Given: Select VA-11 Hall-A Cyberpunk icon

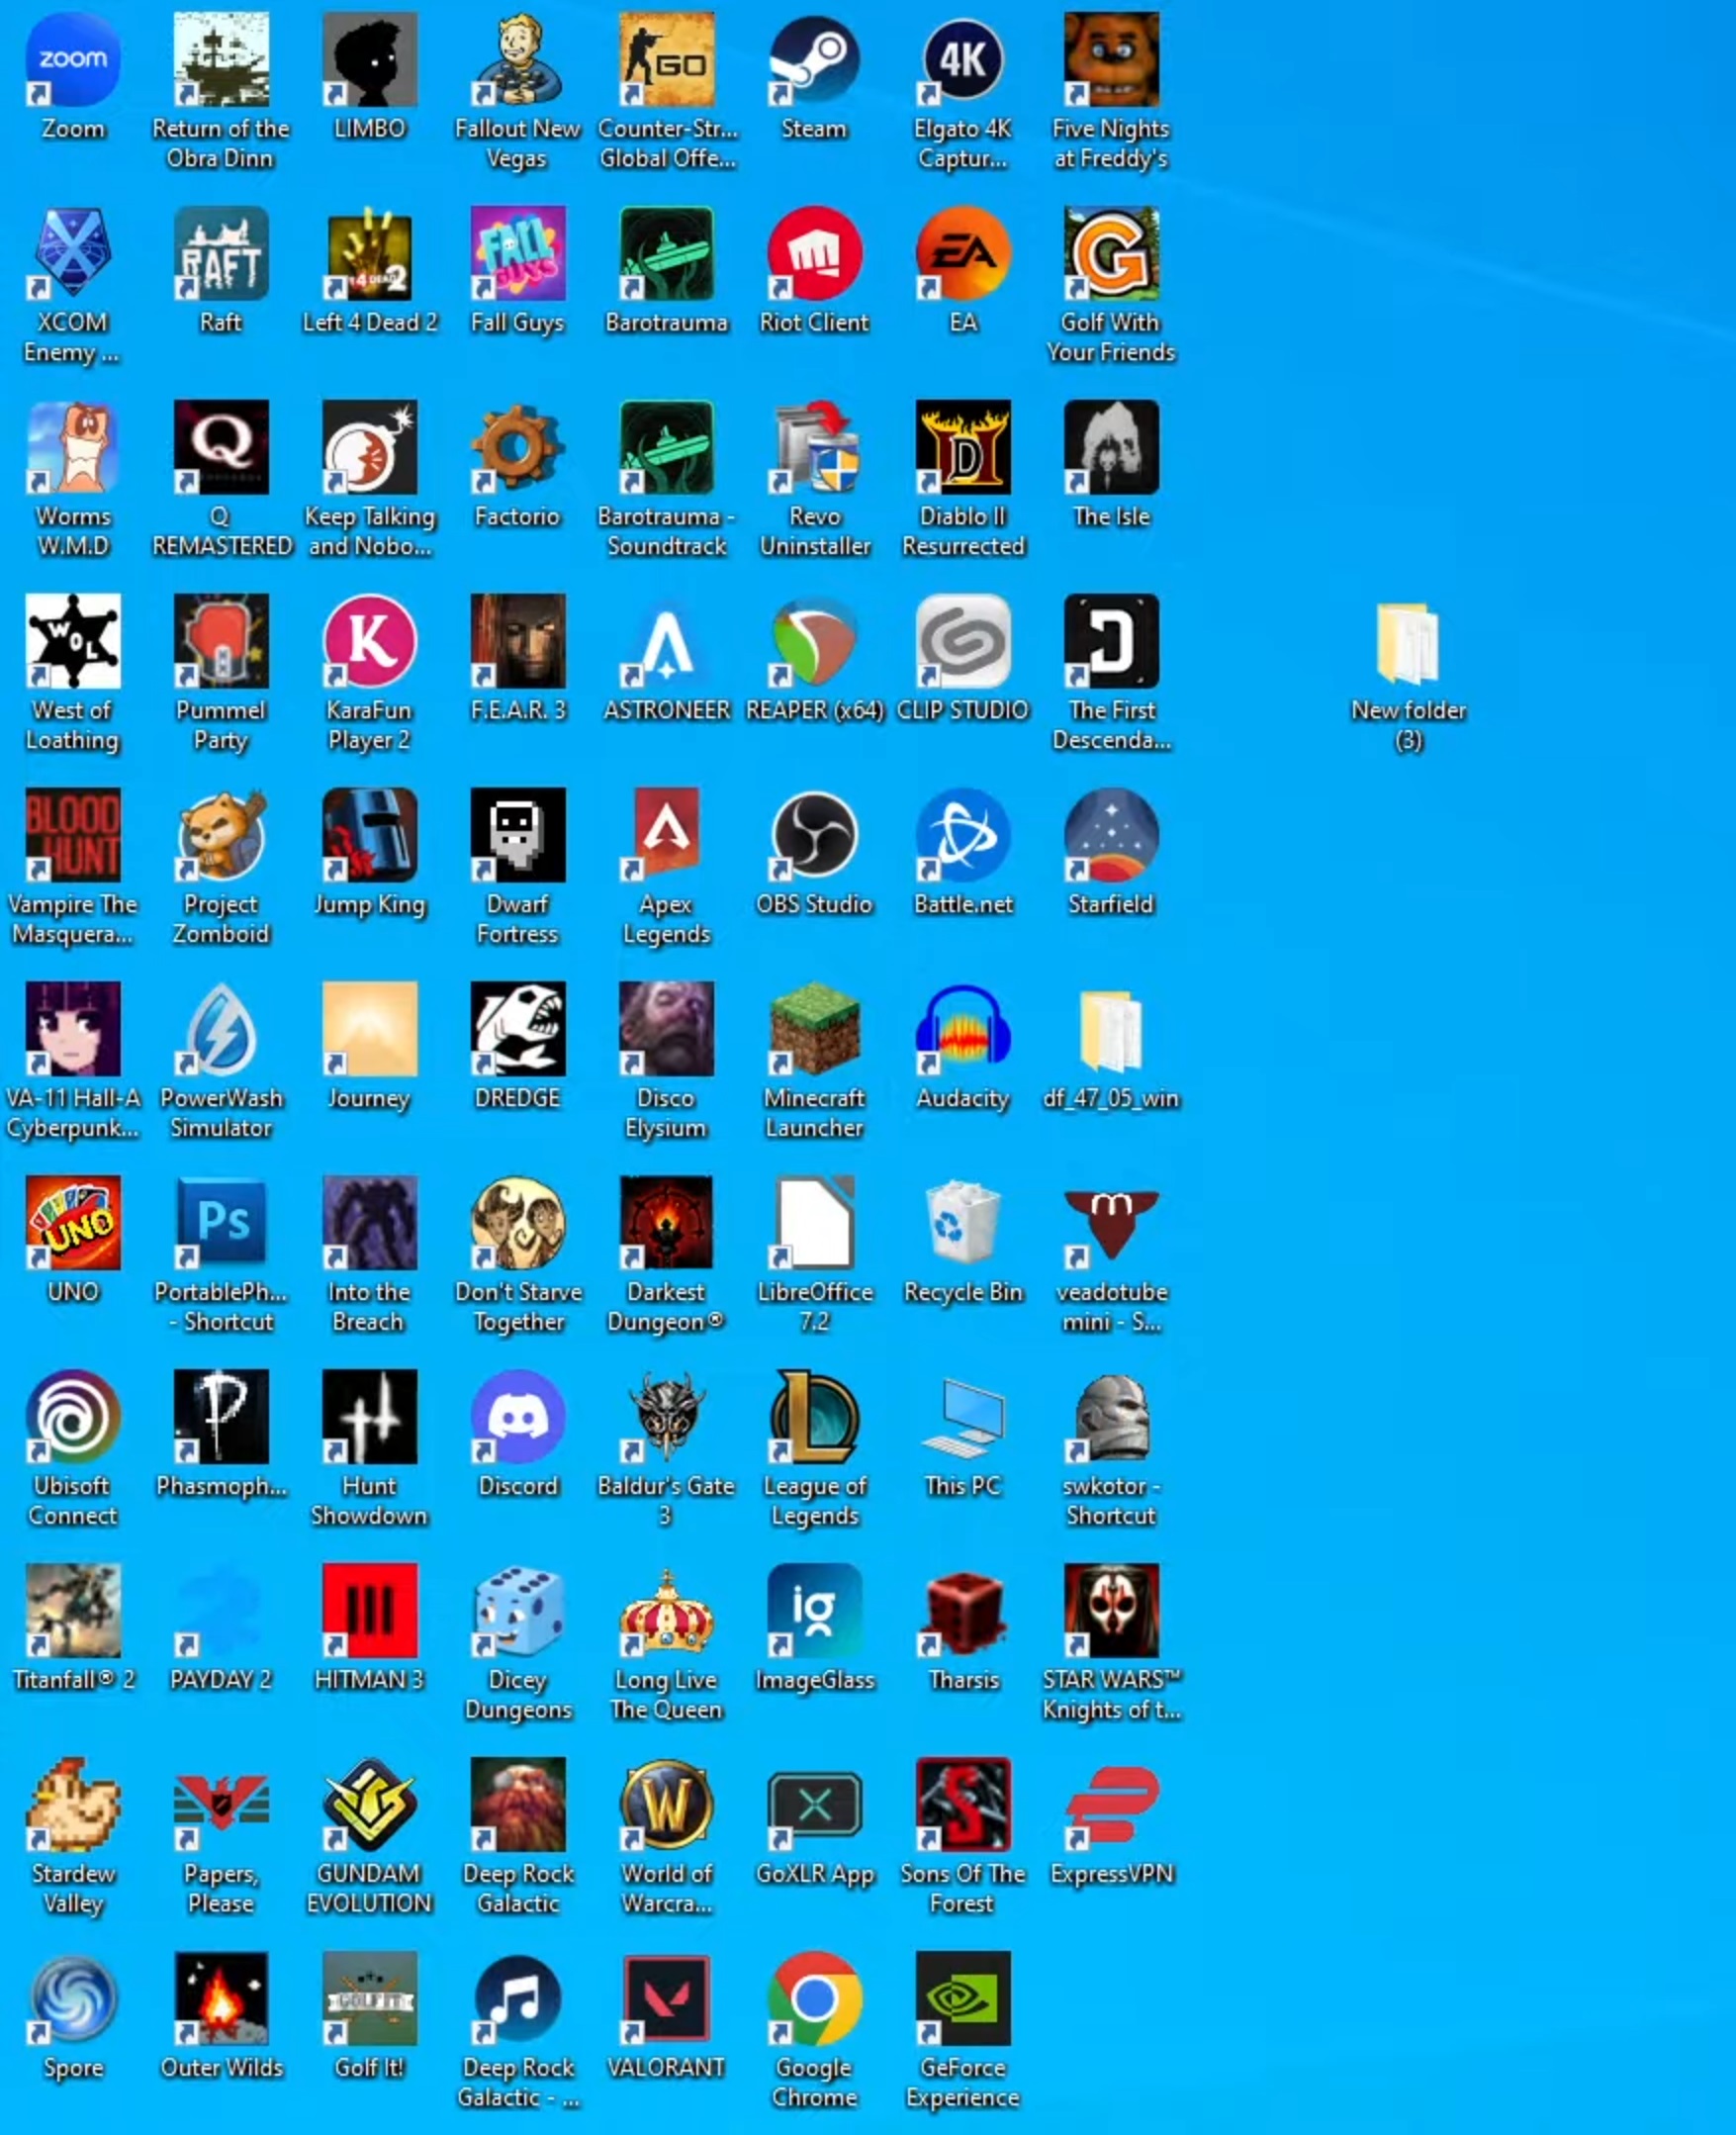Looking at the screenshot, I should coord(73,1030).
